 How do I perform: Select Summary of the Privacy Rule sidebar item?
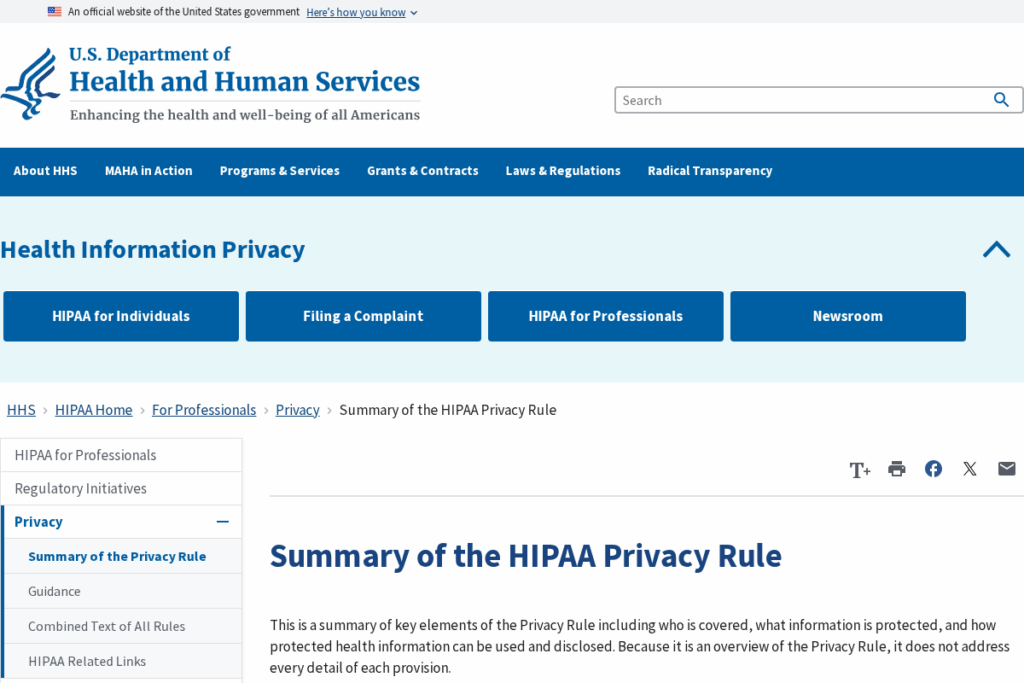click(x=123, y=556)
